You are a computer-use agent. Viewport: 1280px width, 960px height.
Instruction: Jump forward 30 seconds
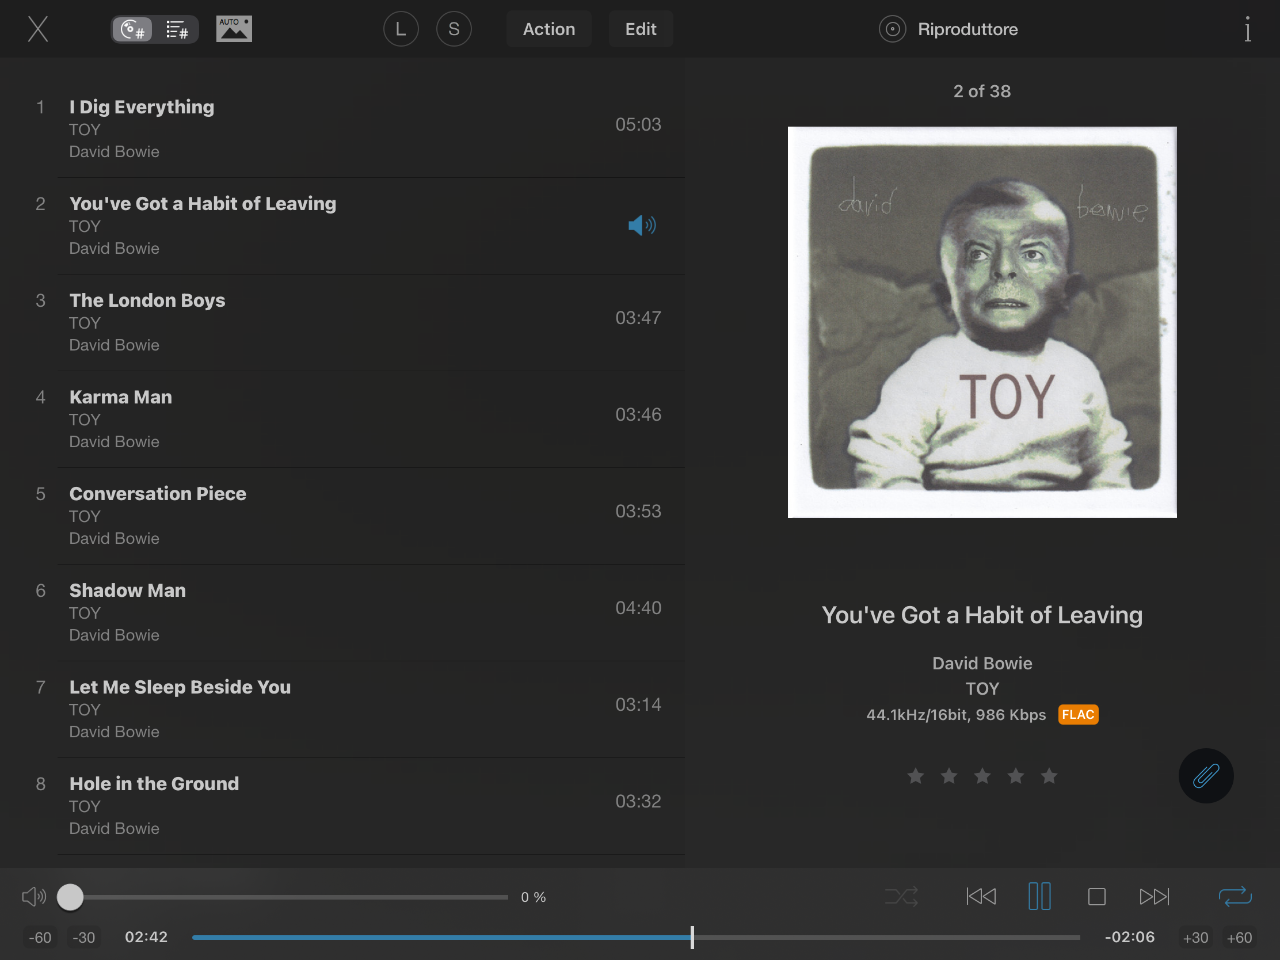tap(1195, 937)
